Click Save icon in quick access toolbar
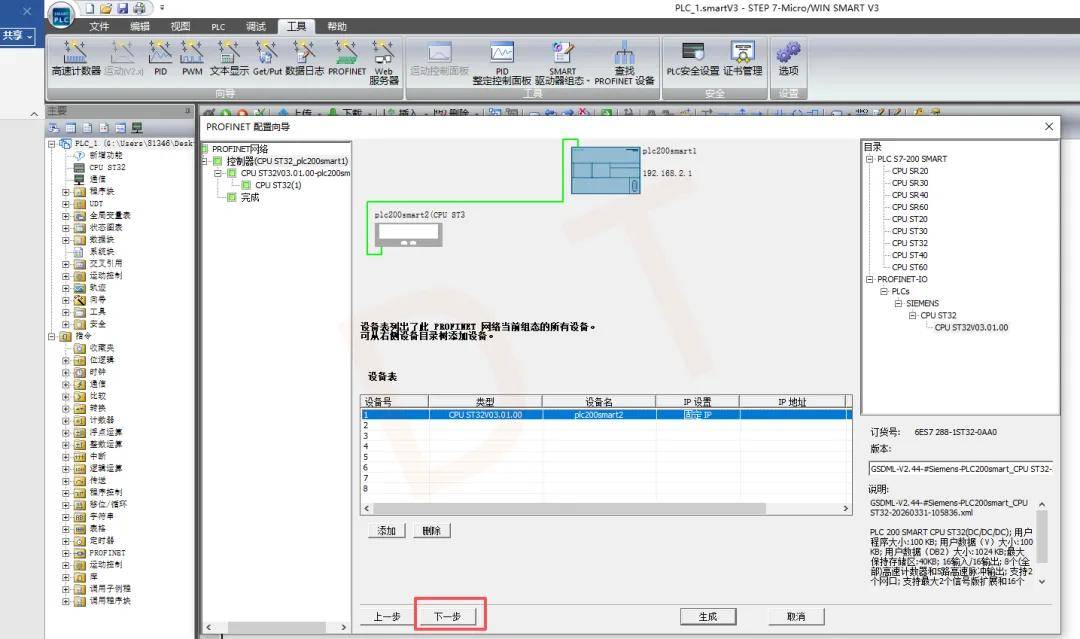This screenshot has height=639, width=1080. tap(123, 8)
